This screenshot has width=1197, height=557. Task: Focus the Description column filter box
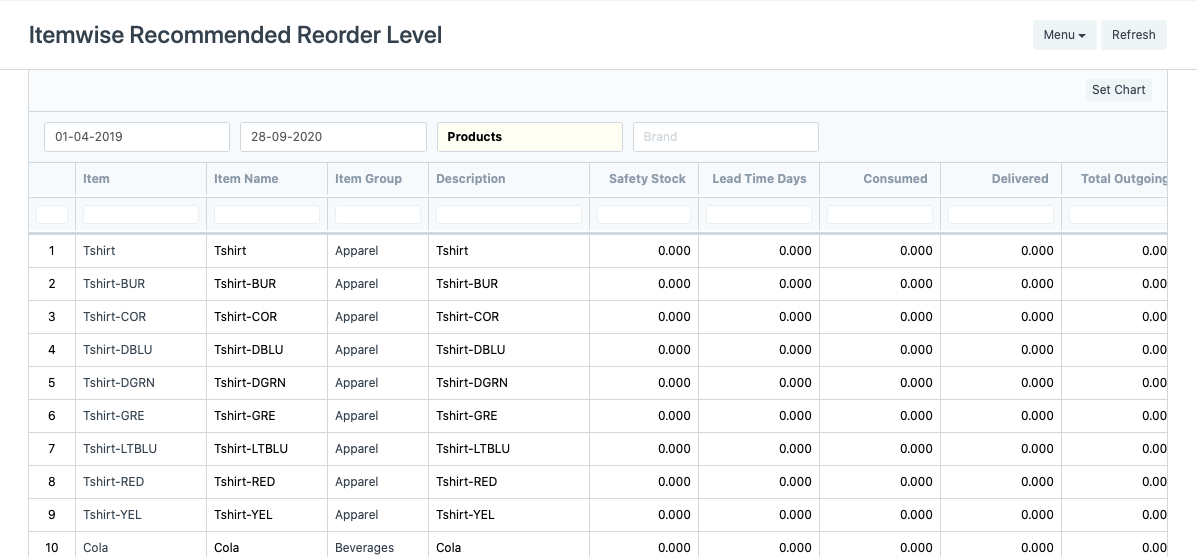pyautogui.click(x=509, y=214)
